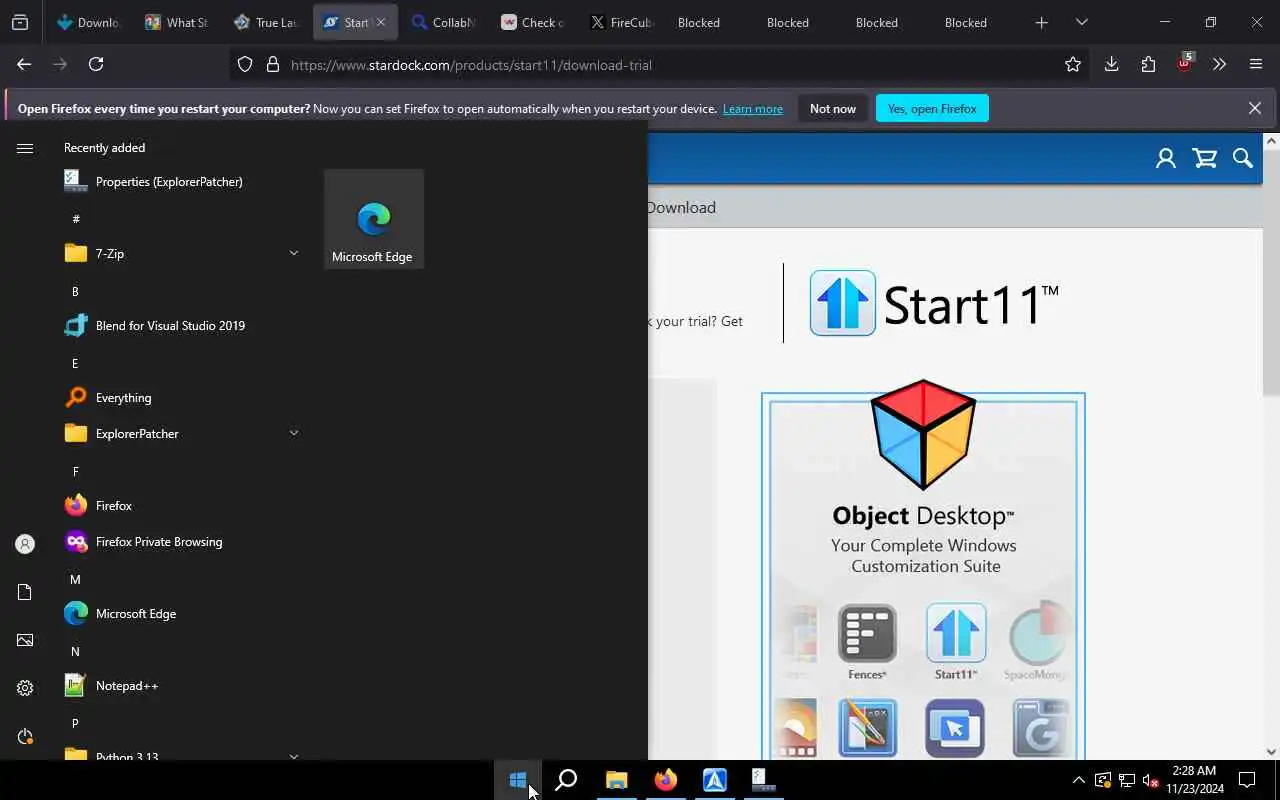The image size is (1280, 800).
Task: Switch to the What St tab
Action: 175,22
